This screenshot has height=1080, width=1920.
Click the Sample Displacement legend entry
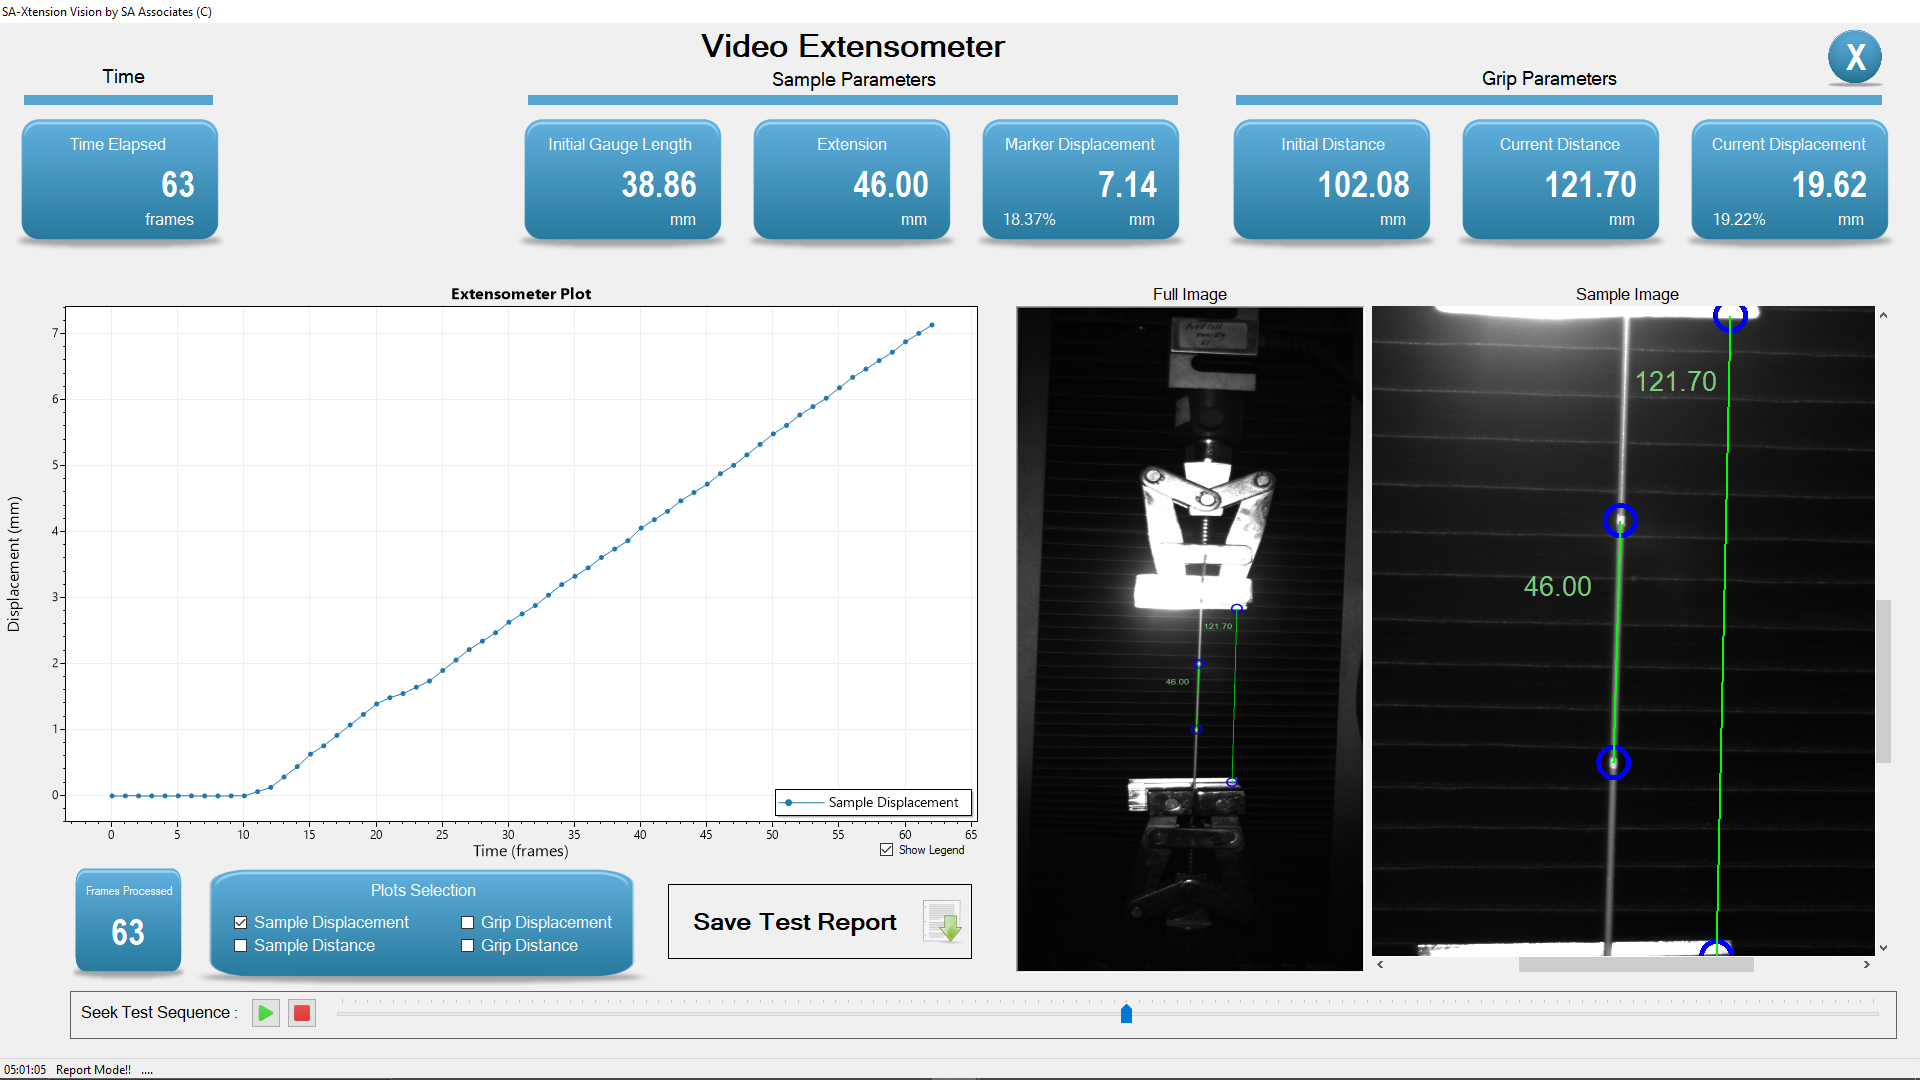click(873, 802)
